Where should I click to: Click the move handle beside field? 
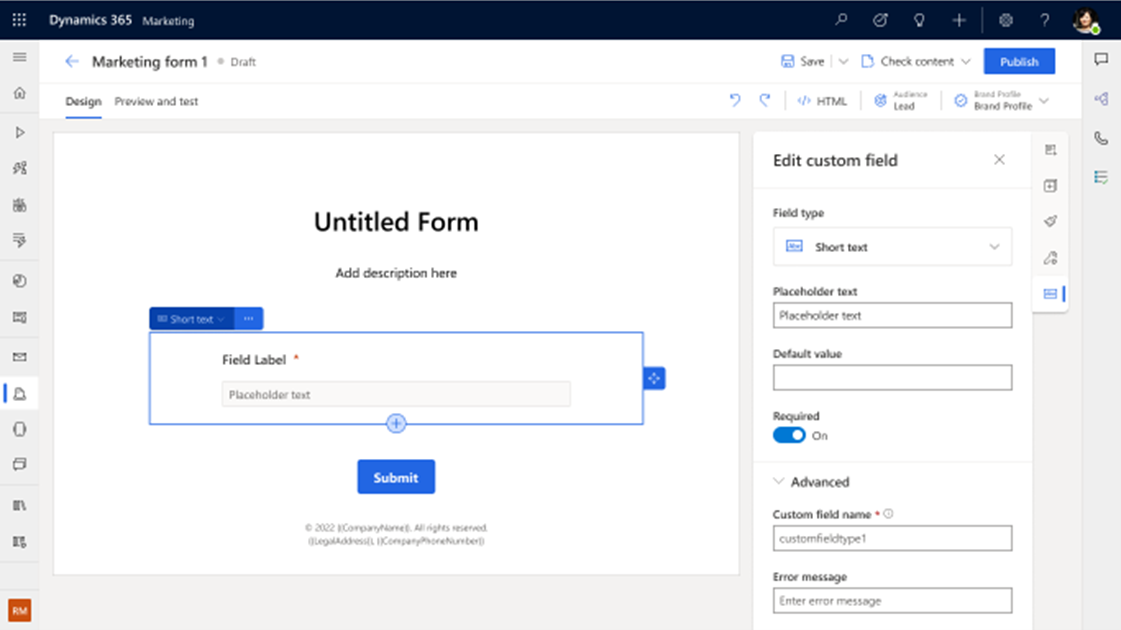coord(654,378)
